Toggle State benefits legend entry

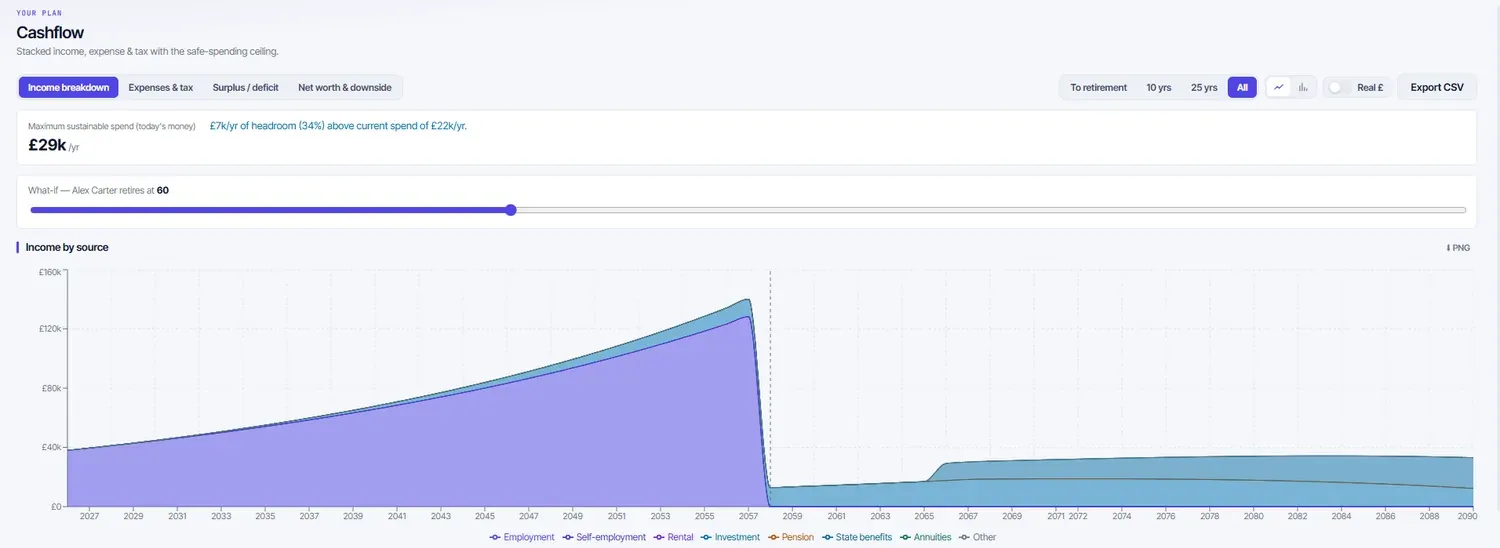tap(856, 537)
